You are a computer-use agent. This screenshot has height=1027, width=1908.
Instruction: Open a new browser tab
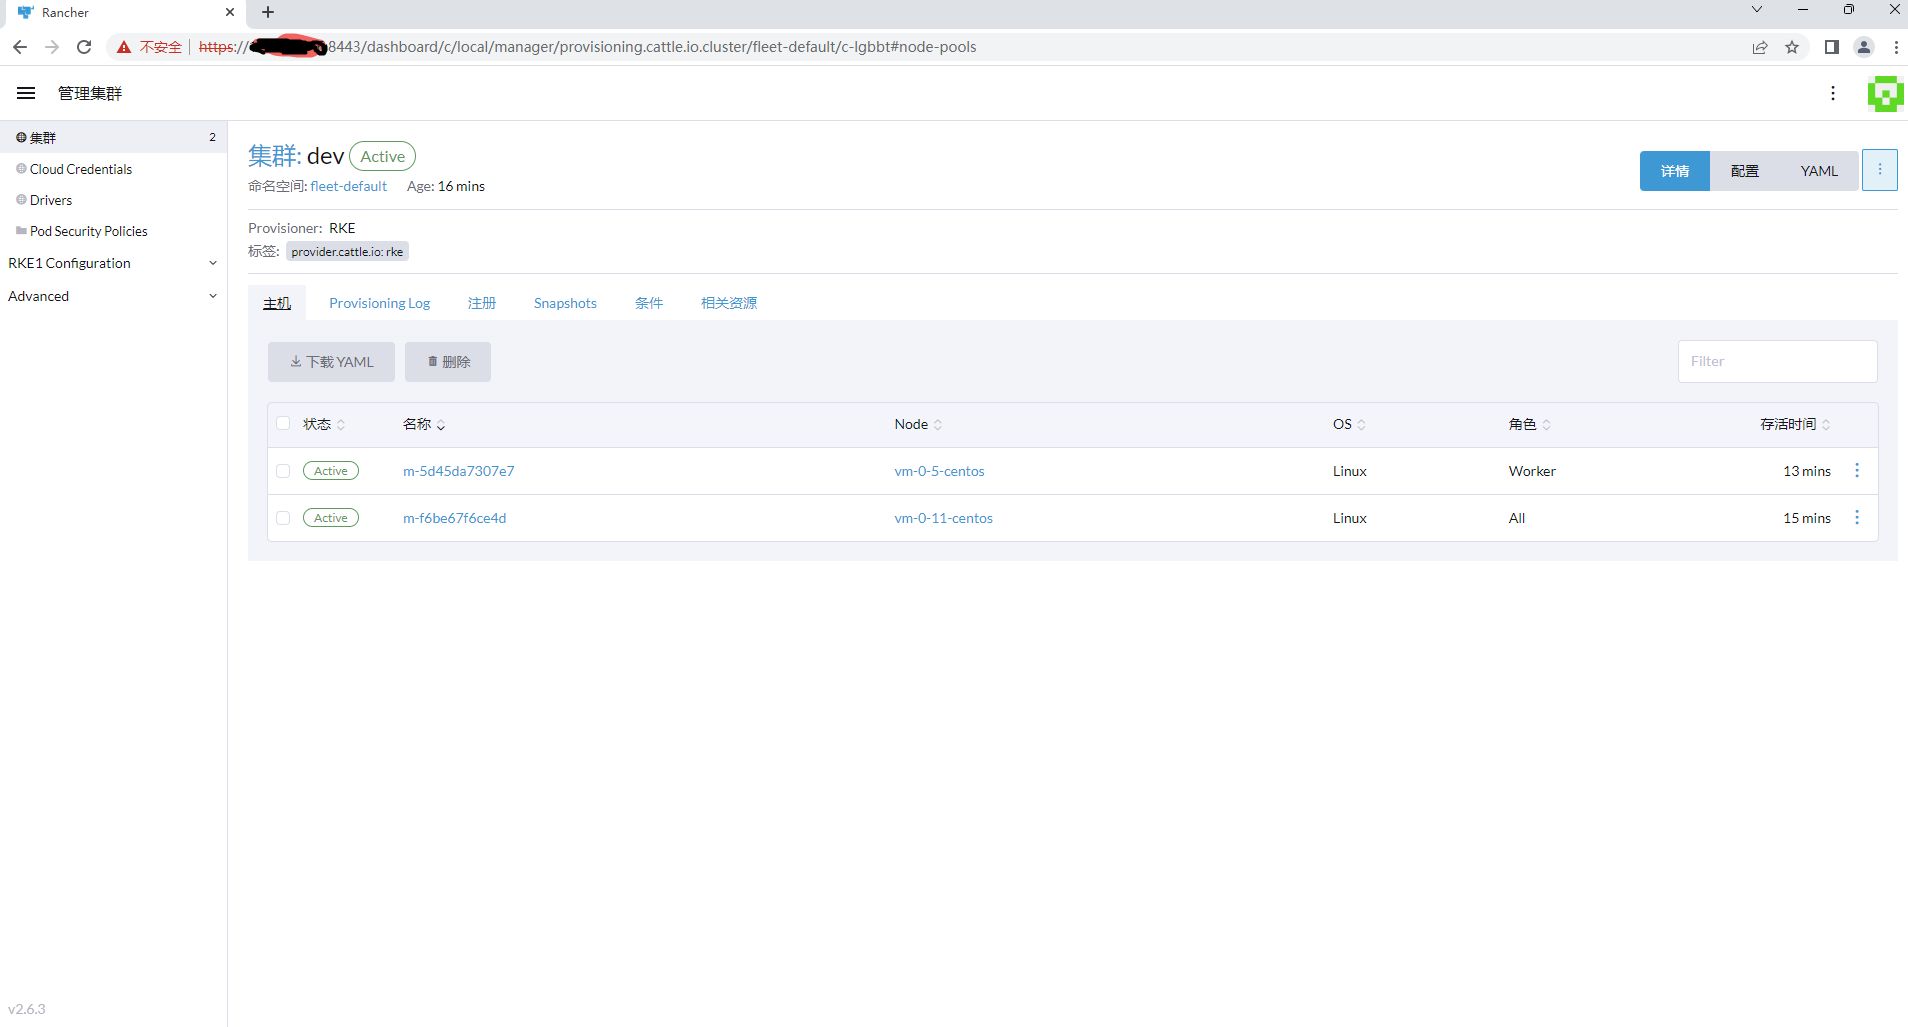point(268,12)
